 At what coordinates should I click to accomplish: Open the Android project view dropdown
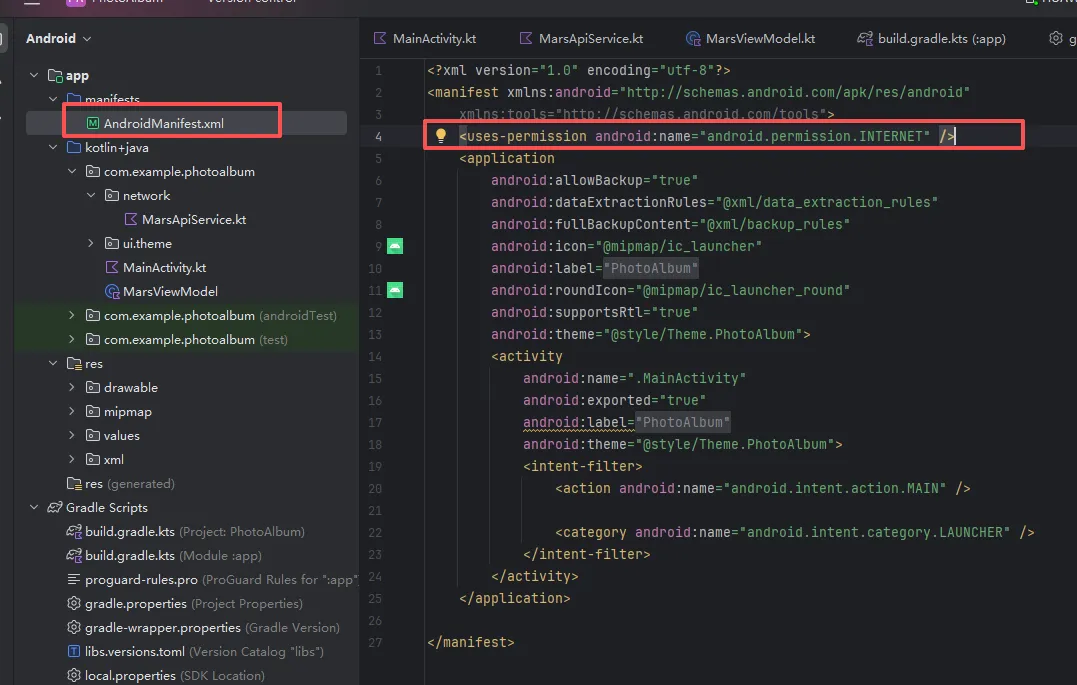point(58,38)
